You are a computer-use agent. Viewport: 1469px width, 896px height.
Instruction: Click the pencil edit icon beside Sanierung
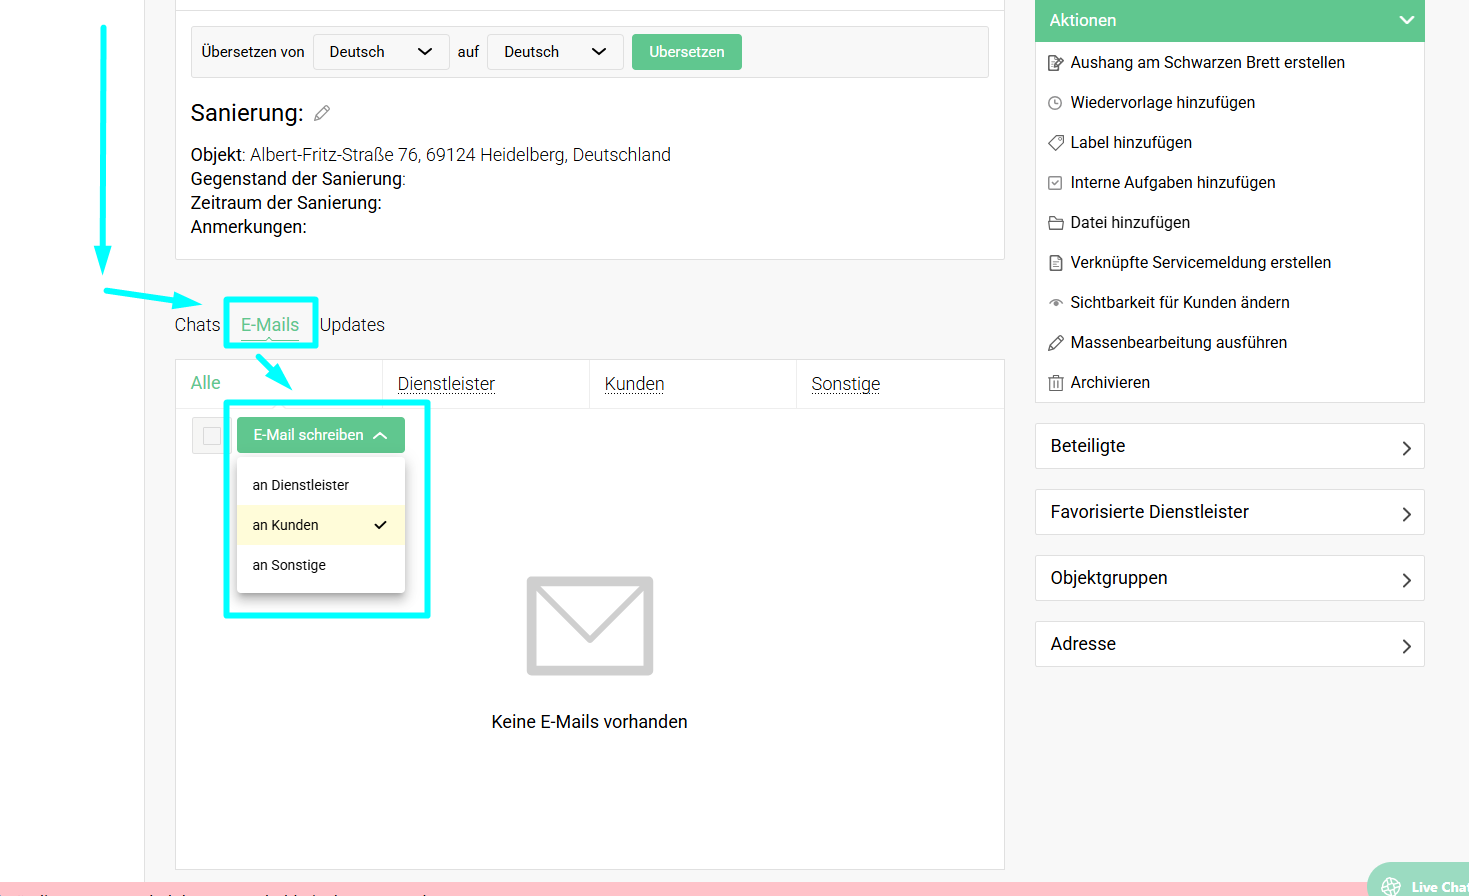point(322,113)
